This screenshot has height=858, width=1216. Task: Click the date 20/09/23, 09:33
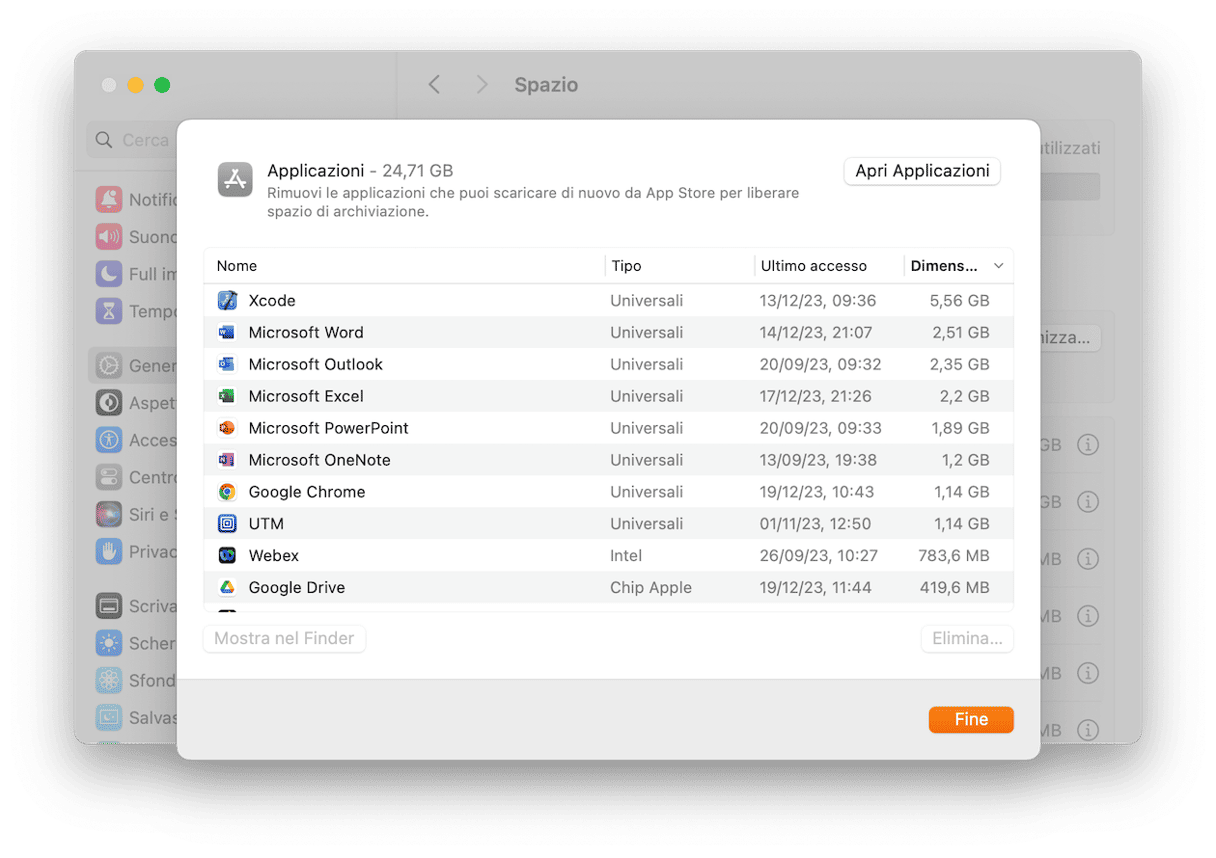(820, 428)
